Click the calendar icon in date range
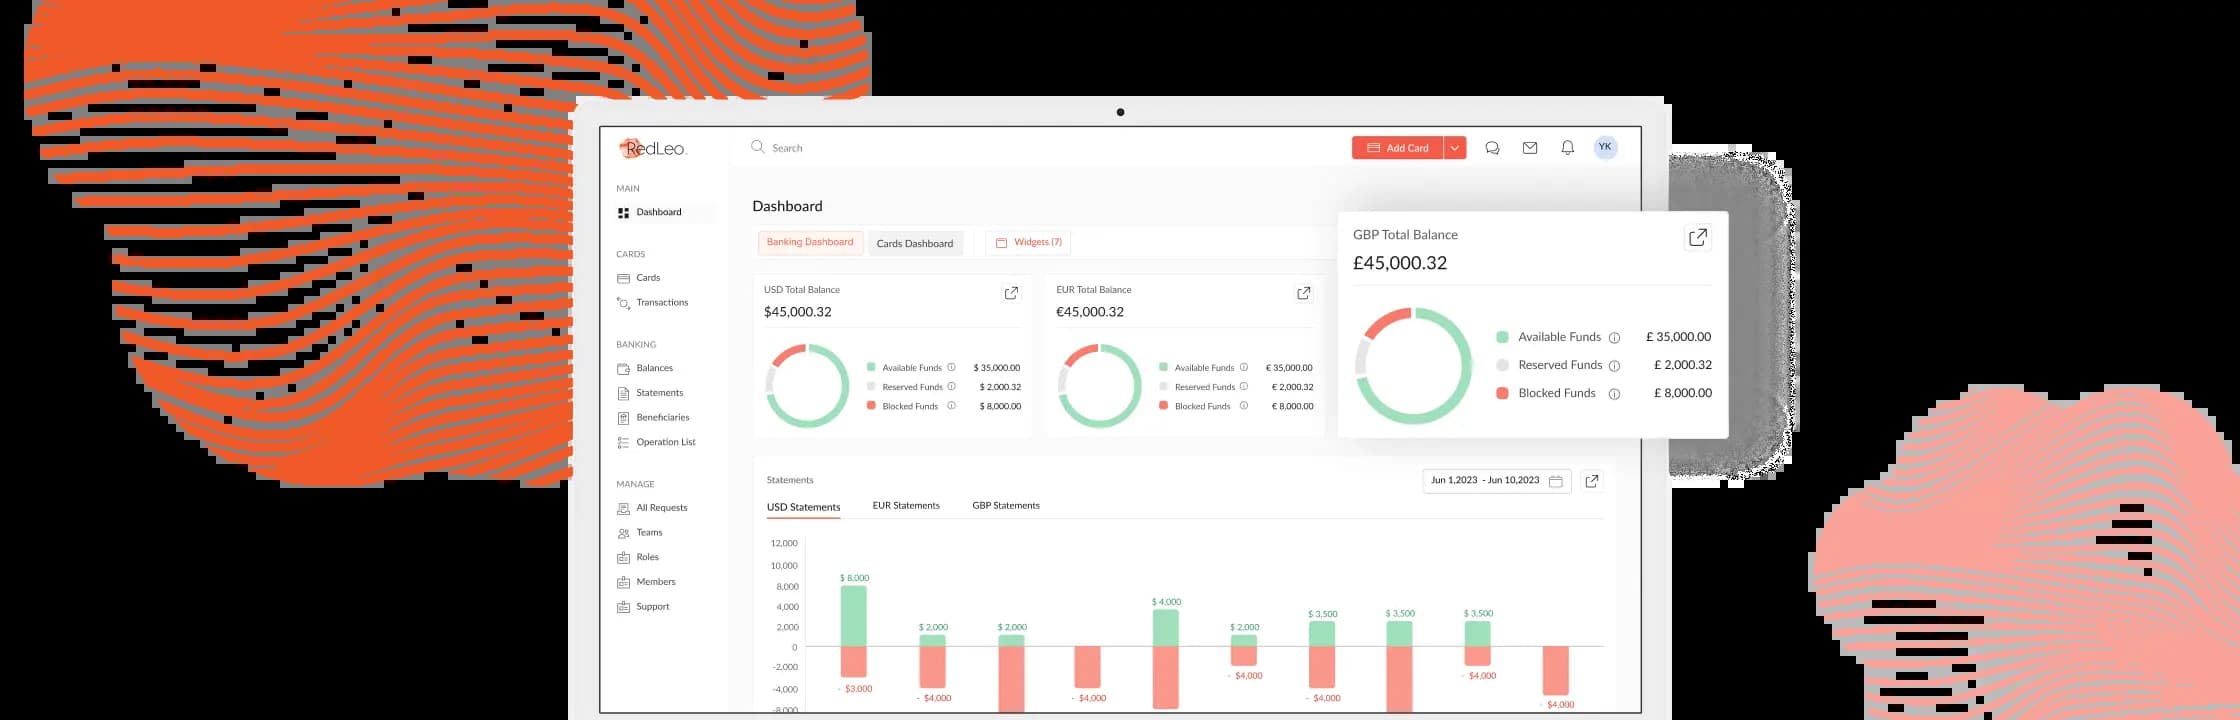This screenshot has width=2240, height=720. [1556, 481]
